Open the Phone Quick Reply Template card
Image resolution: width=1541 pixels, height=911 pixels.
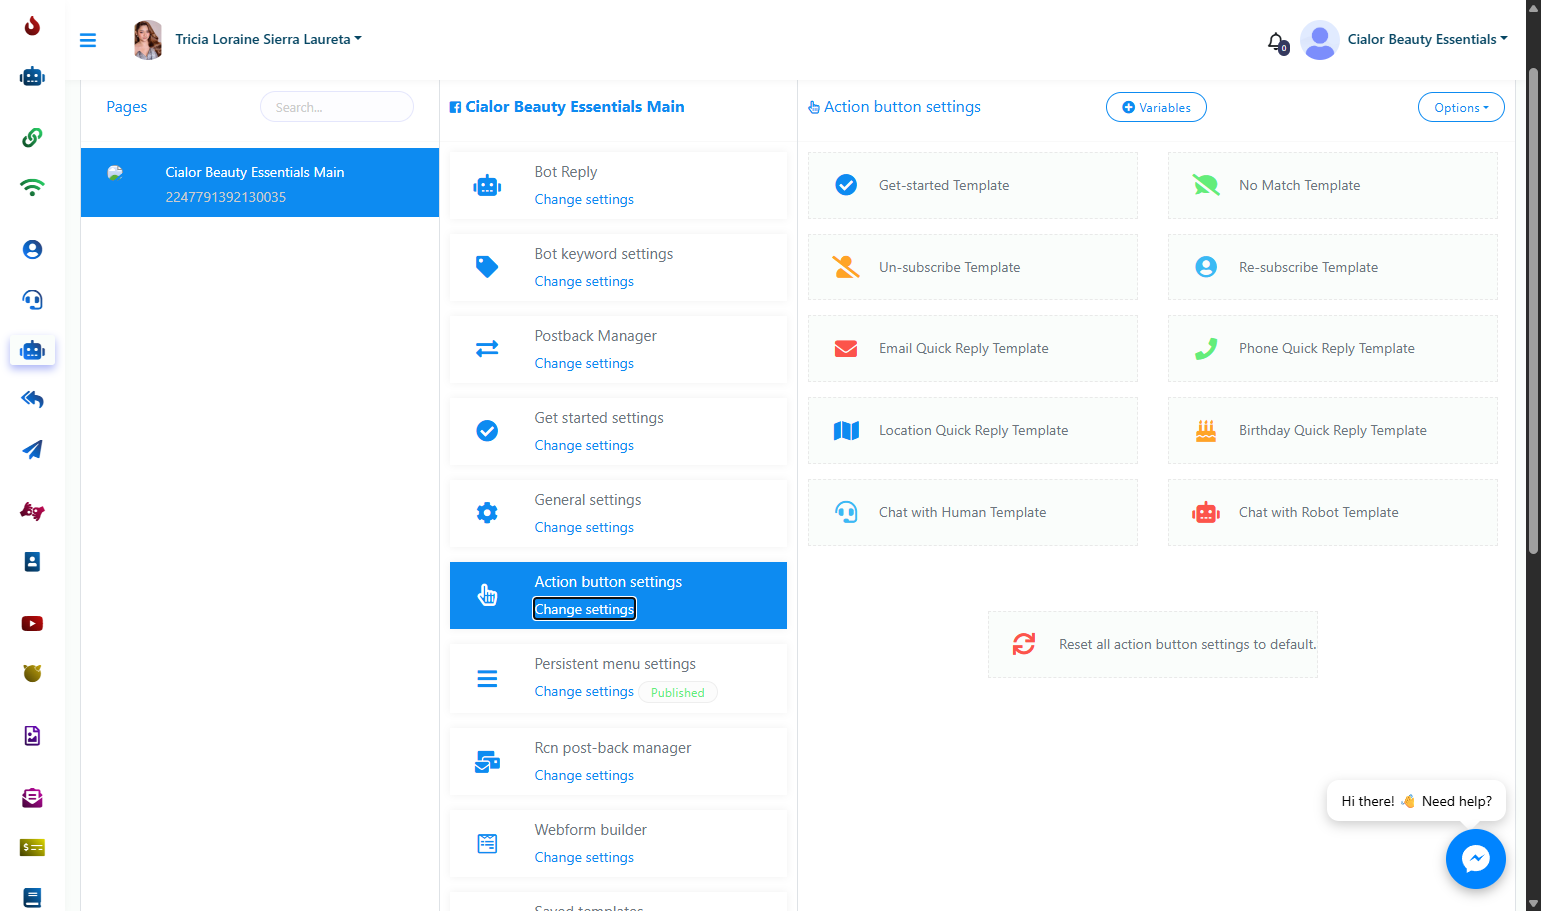[x=1333, y=348]
